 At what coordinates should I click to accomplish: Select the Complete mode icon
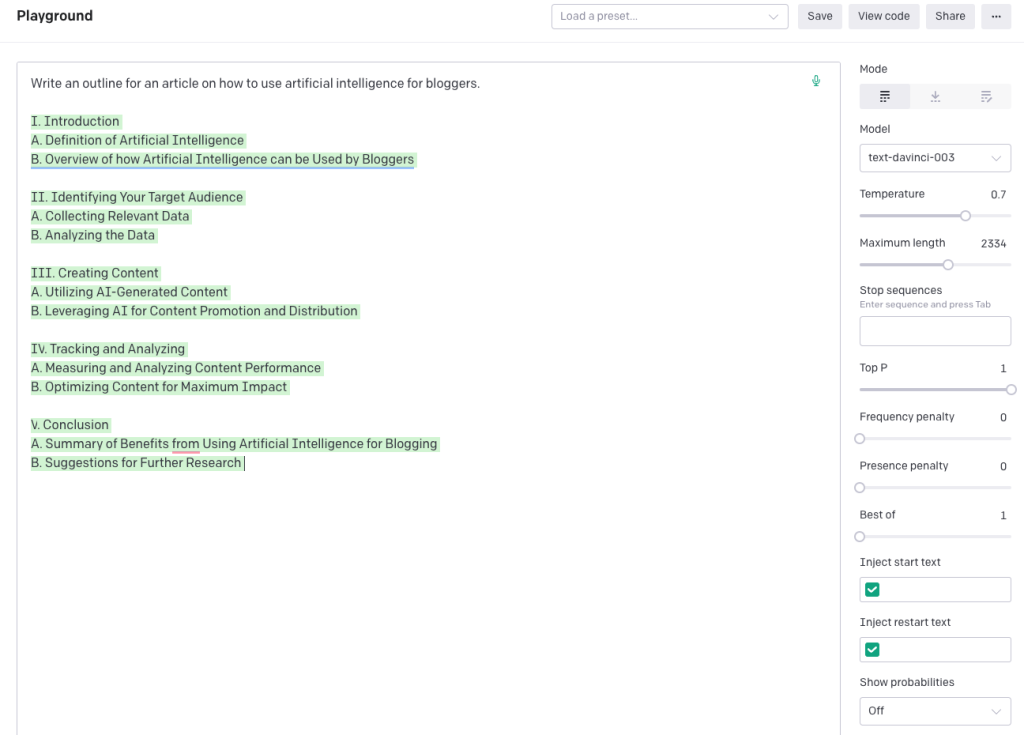pos(885,97)
